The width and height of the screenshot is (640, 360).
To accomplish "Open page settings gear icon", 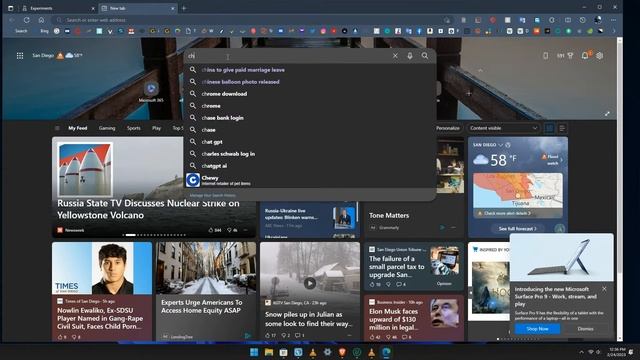I will pos(600,56).
